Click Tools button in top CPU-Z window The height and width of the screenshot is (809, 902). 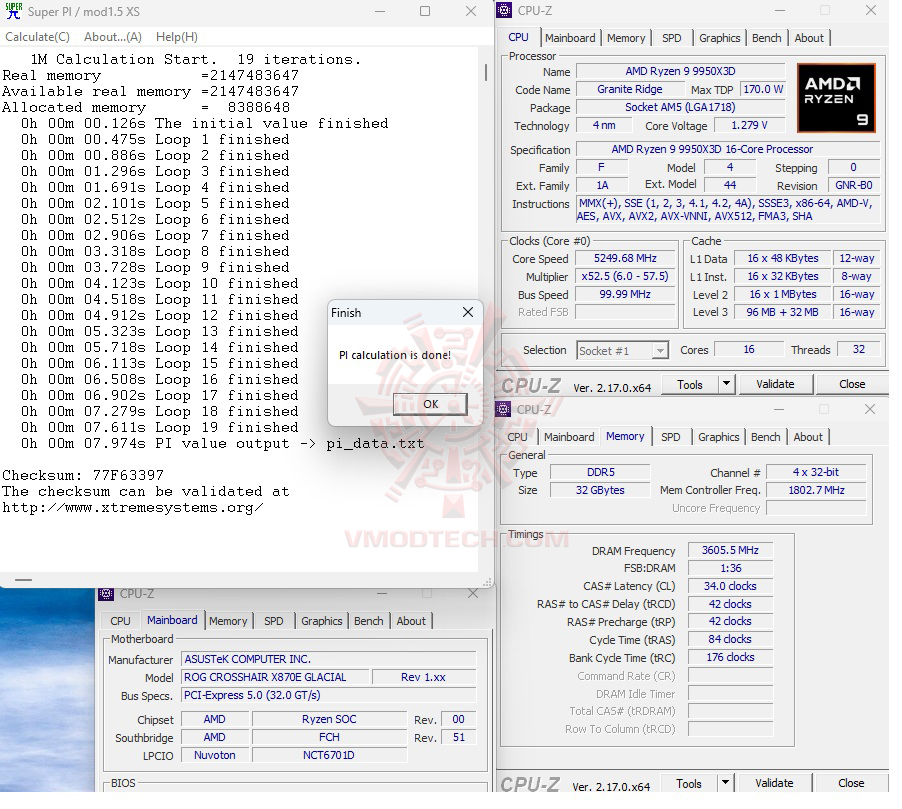click(x=690, y=384)
